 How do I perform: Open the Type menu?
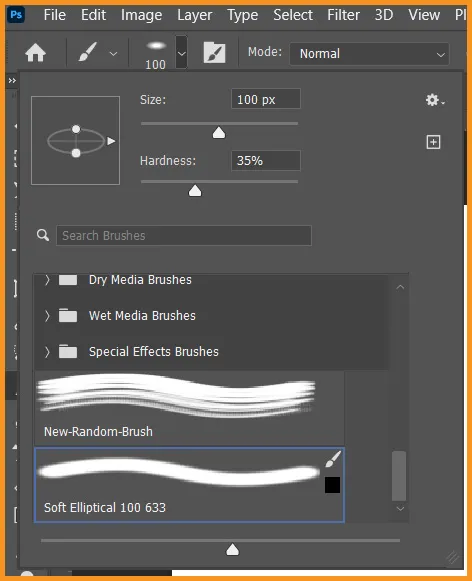pyautogui.click(x=243, y=15)
